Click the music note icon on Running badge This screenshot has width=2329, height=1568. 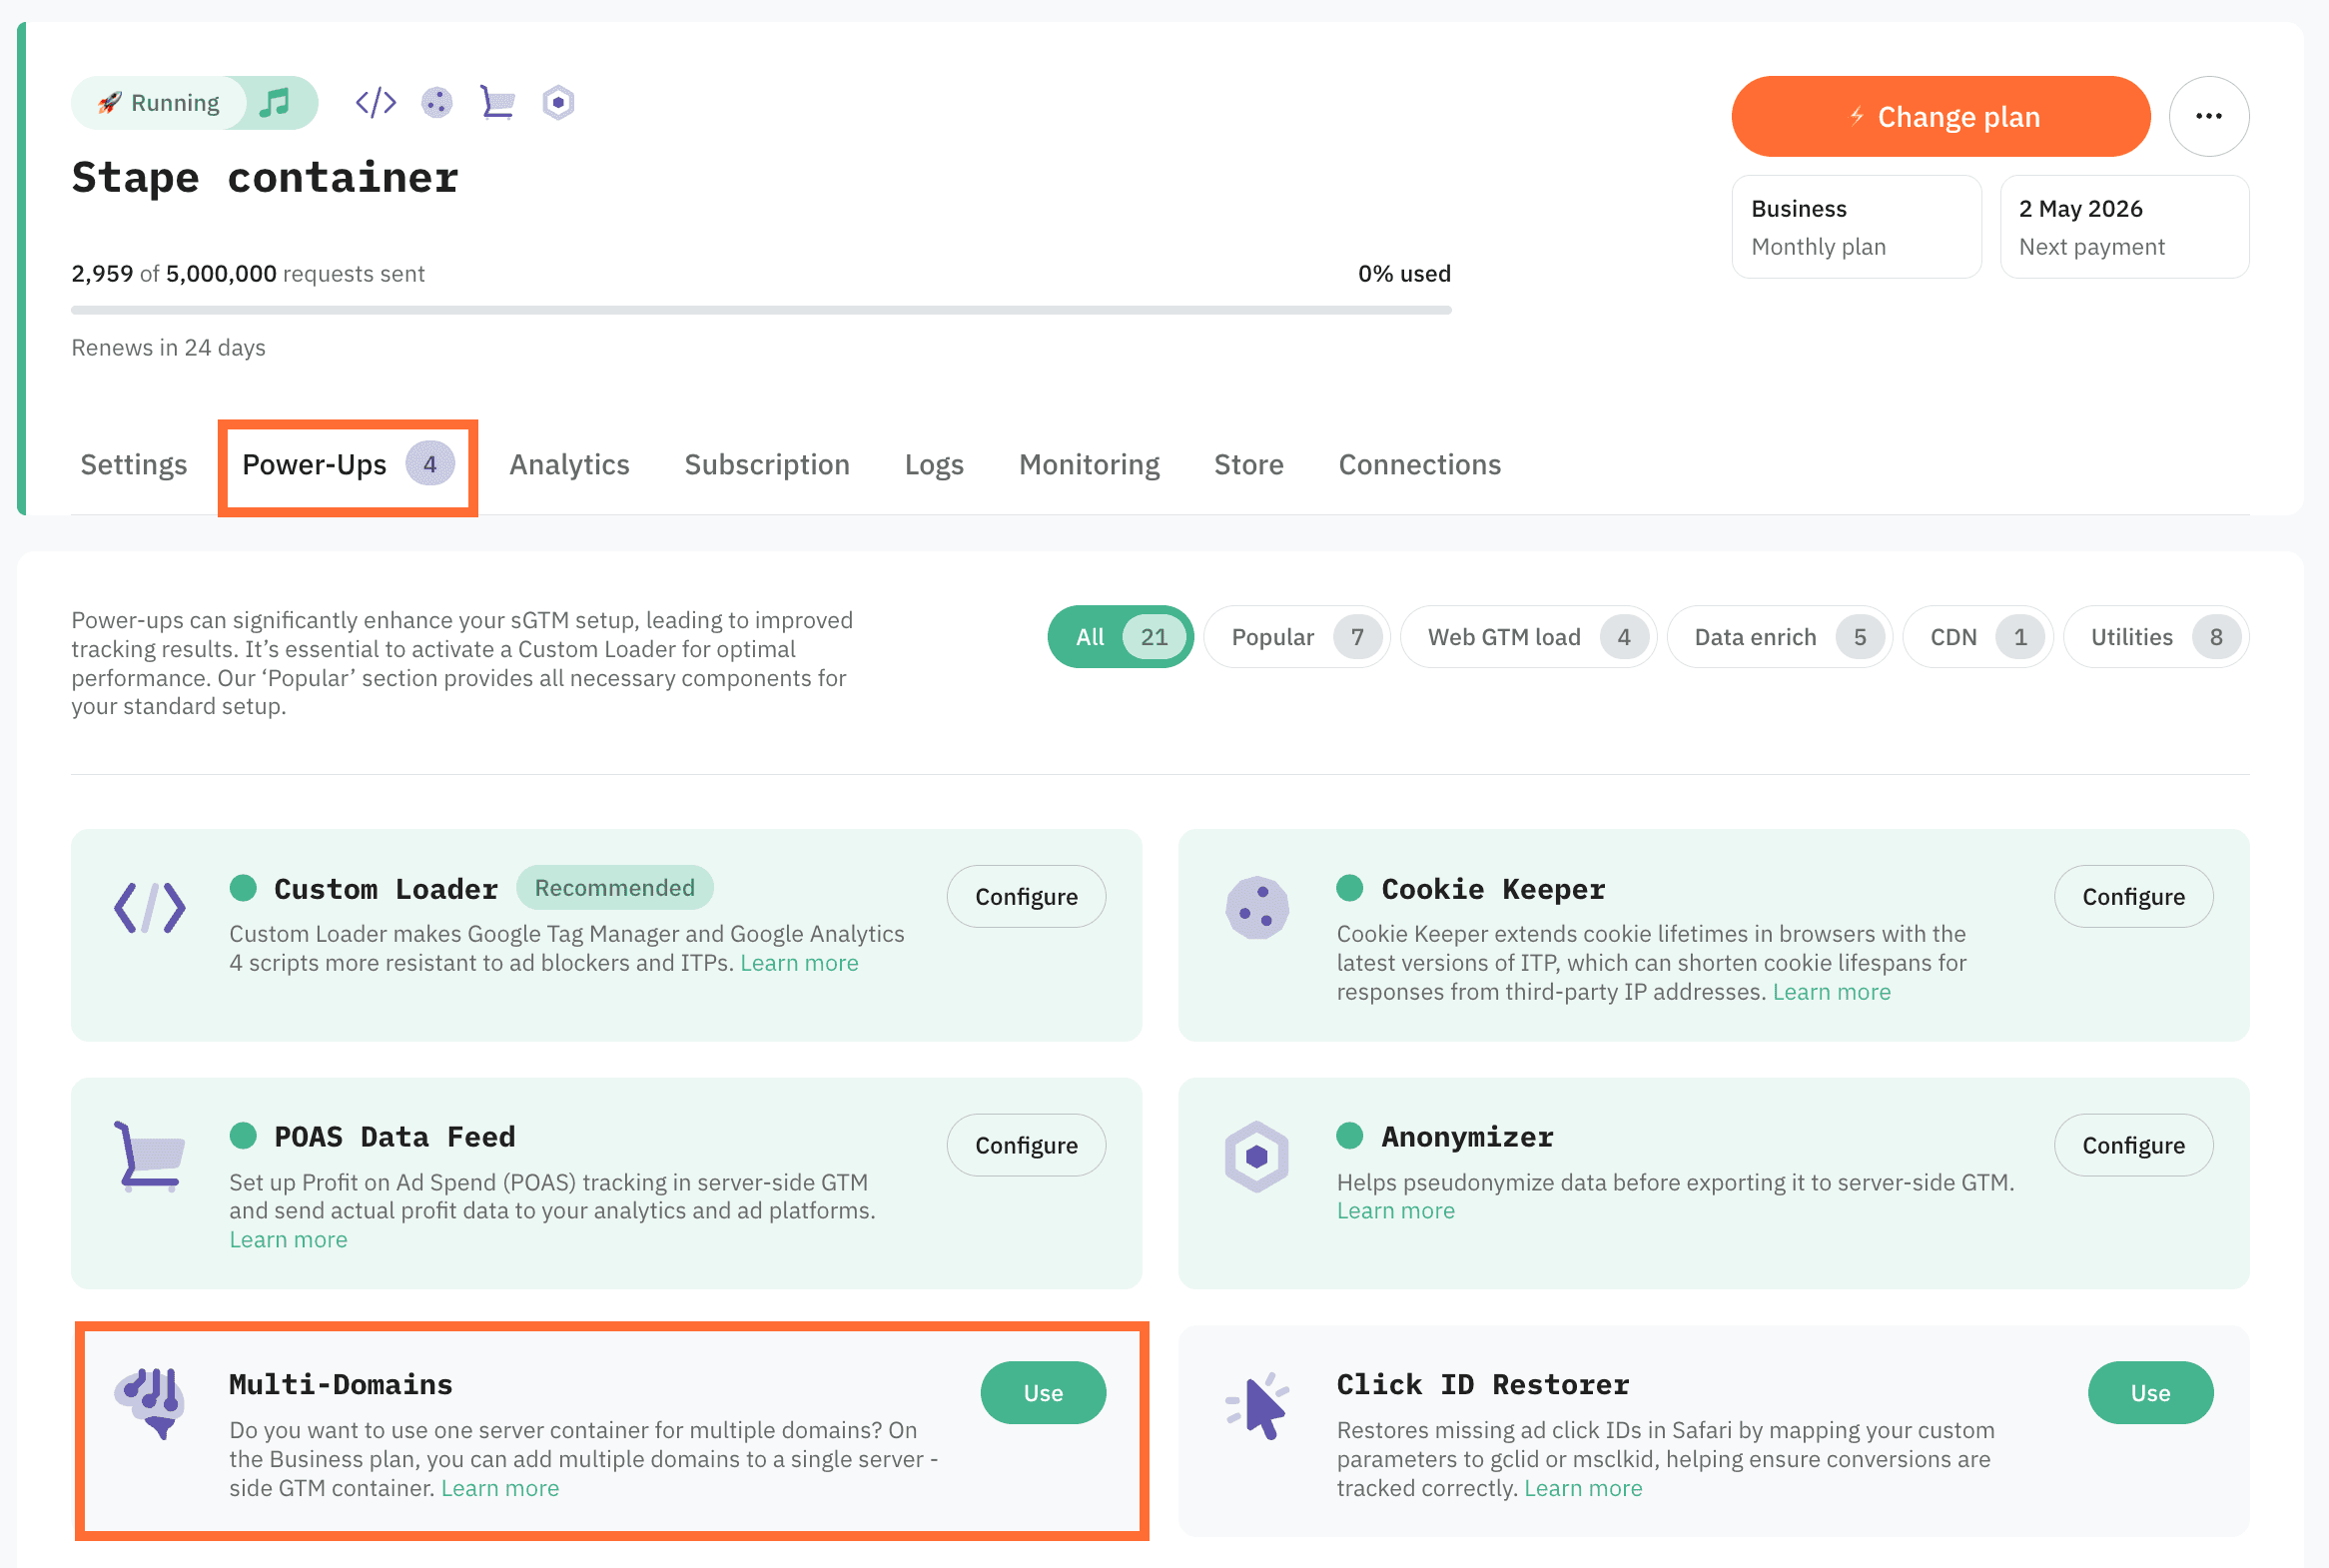pyautogui.click(x=275, y=102)
